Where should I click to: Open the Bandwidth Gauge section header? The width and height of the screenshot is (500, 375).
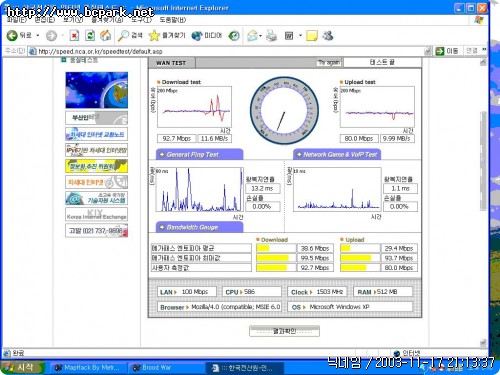click(199, 227)
